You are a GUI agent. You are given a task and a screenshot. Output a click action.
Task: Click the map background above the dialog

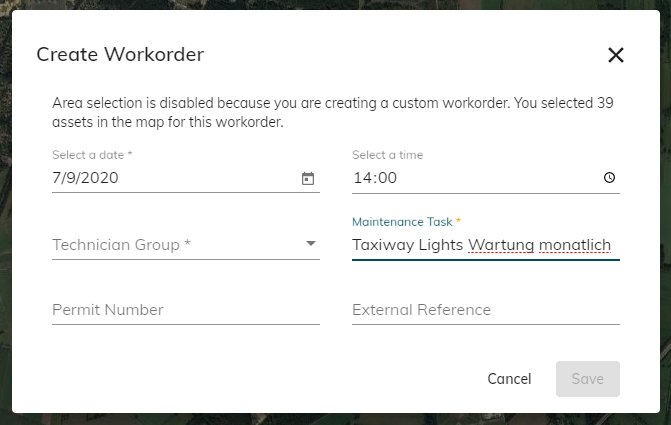335,4
